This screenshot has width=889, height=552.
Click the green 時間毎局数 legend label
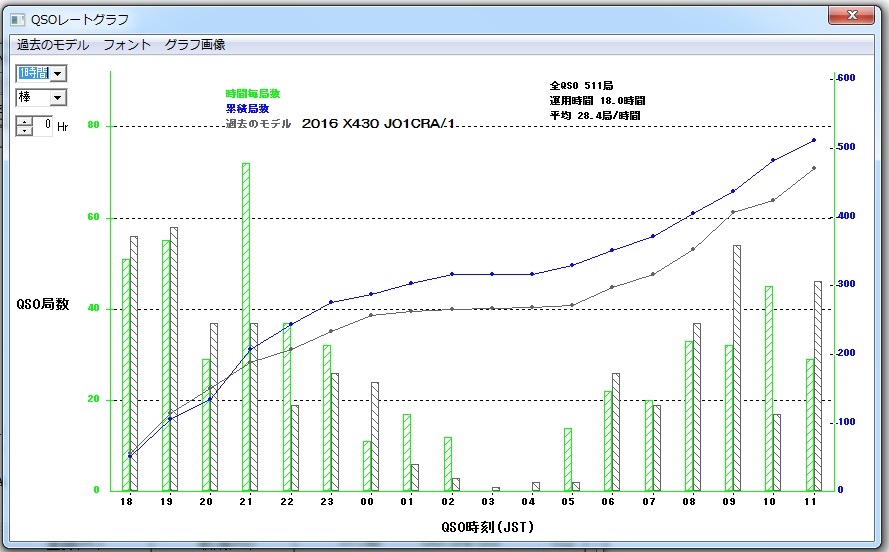coord(254,93)
